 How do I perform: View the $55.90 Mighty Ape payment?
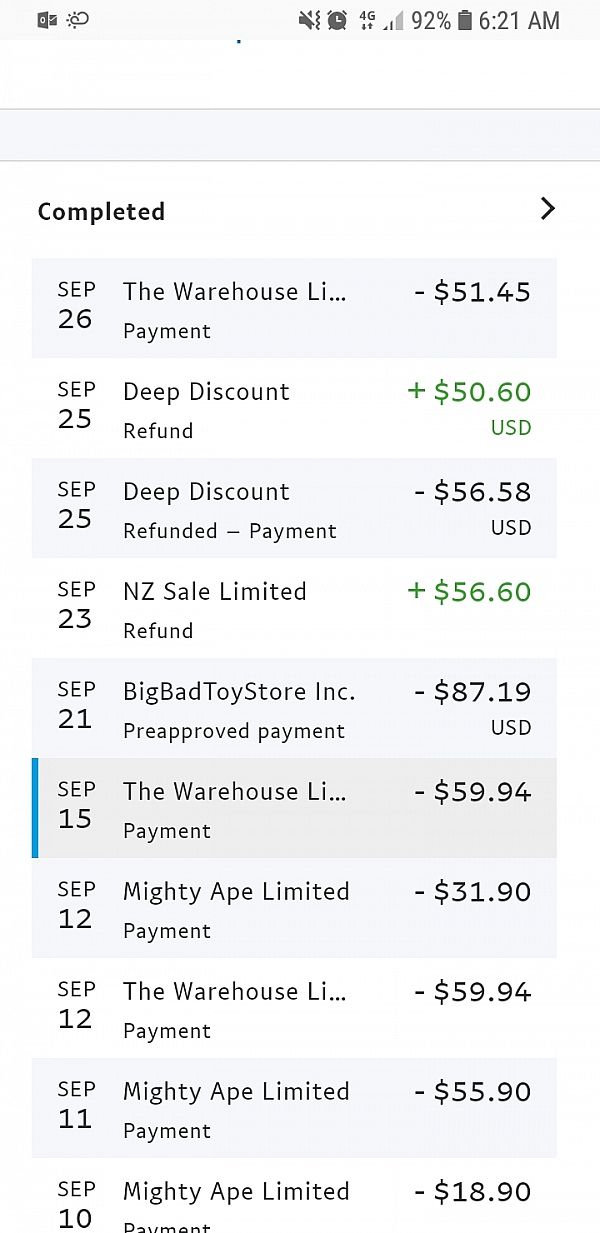coord(294,1108)
